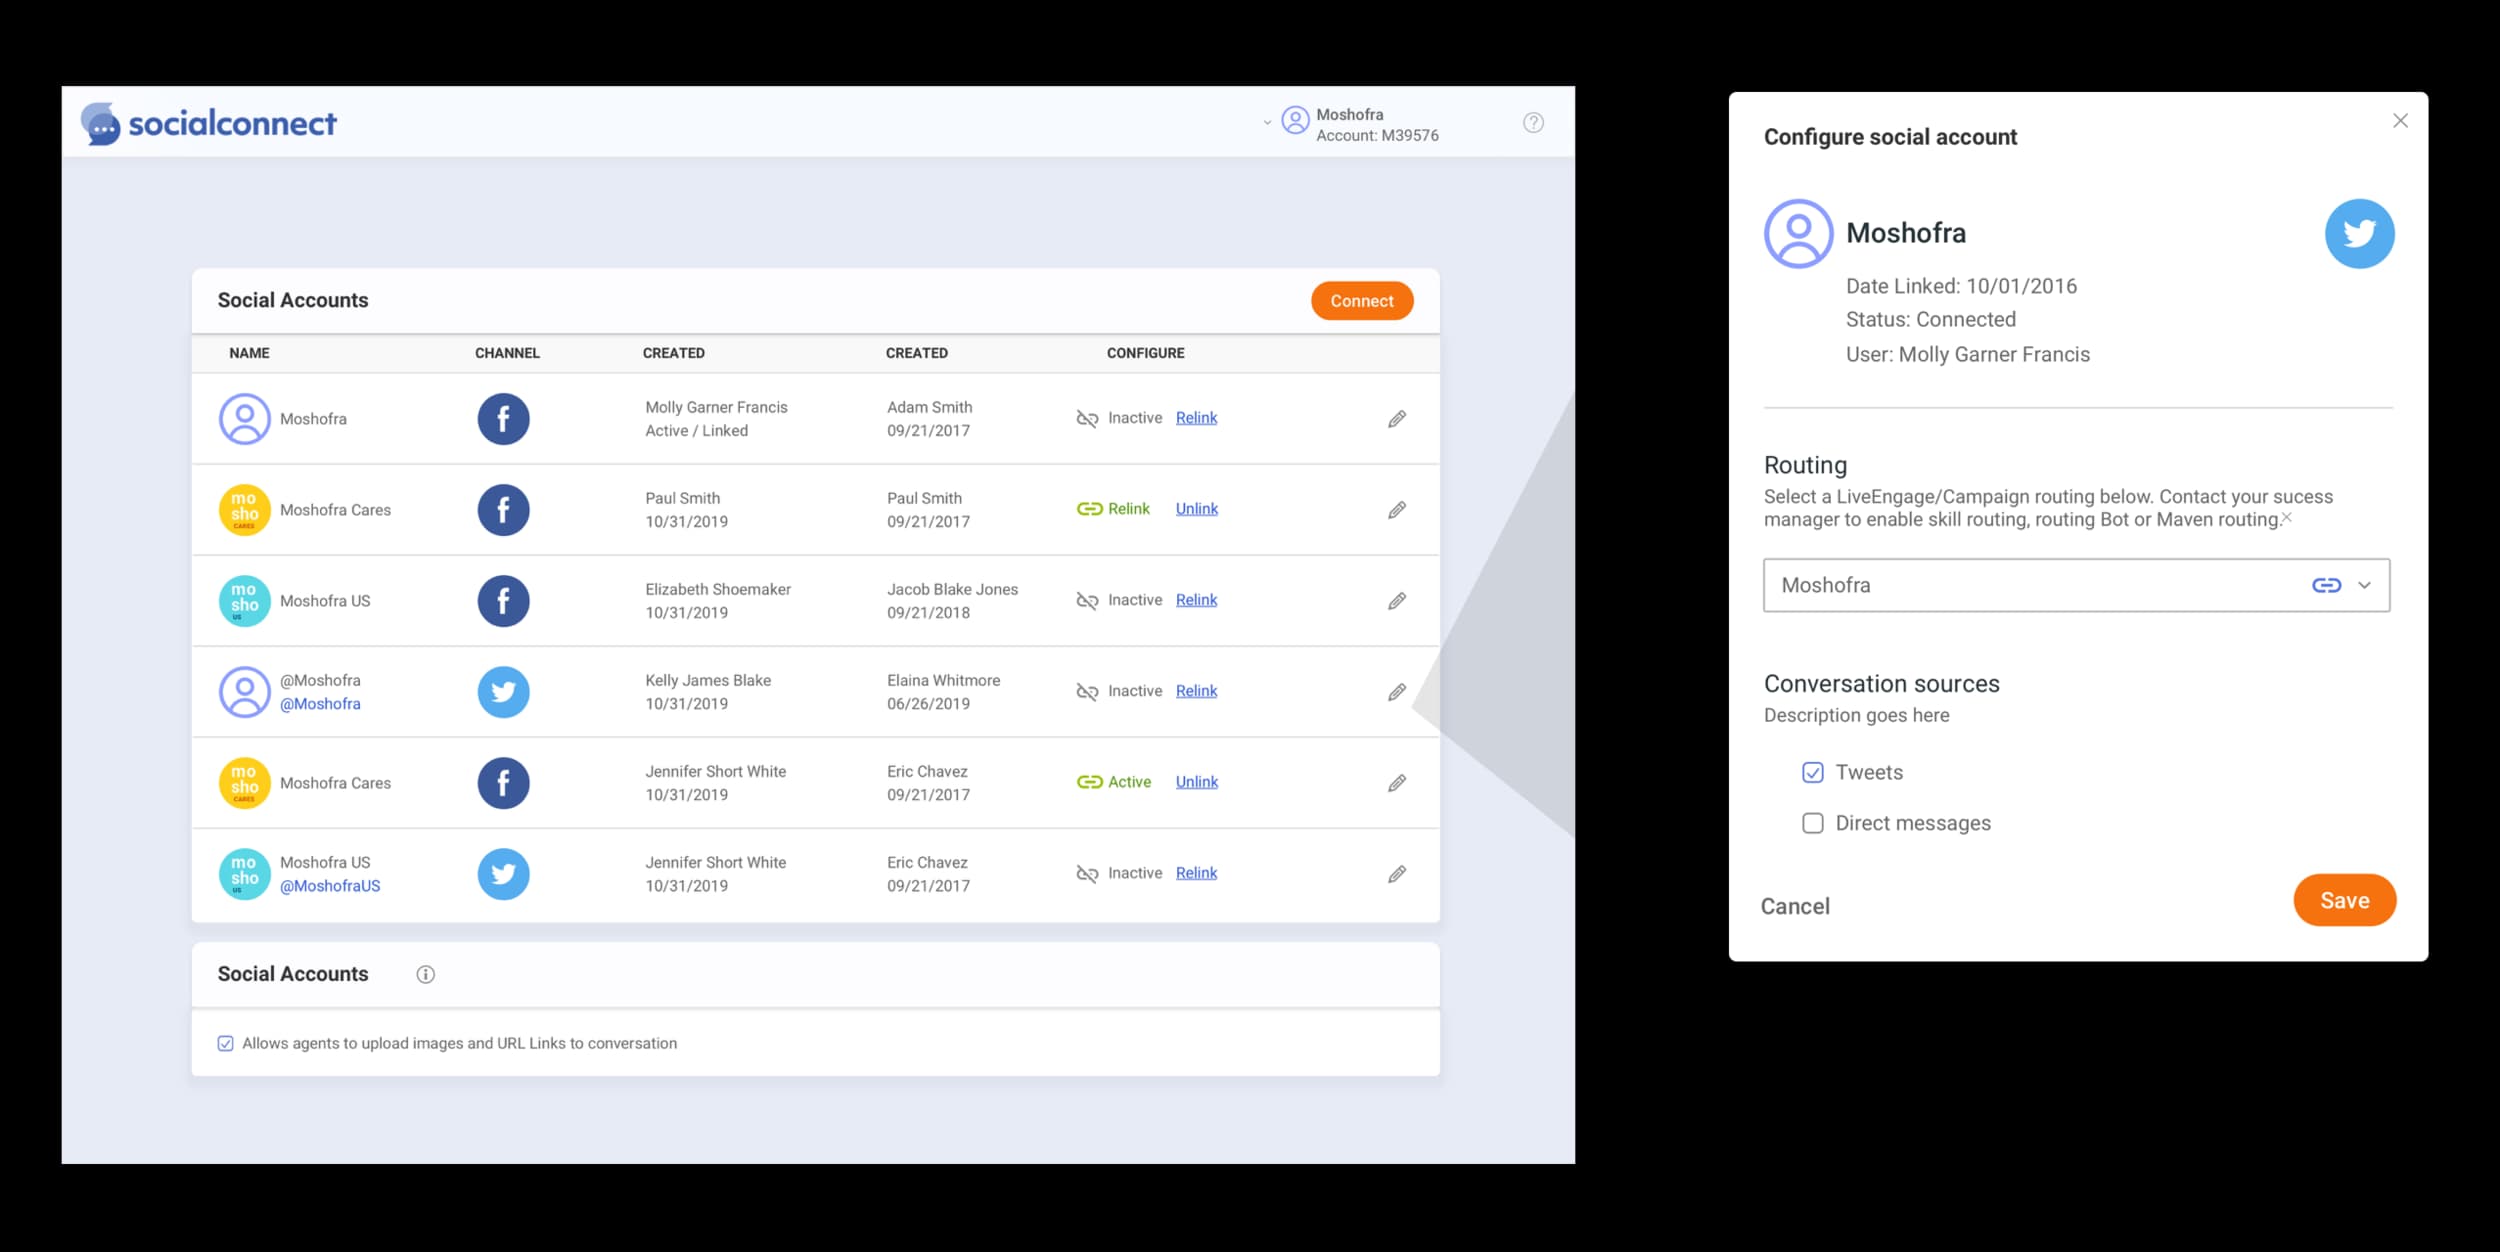This screenshot has height=1252, width=2500.
Task: Click pencil icon for @MoshofraUS row
Action: click(x=1397, y=874)
